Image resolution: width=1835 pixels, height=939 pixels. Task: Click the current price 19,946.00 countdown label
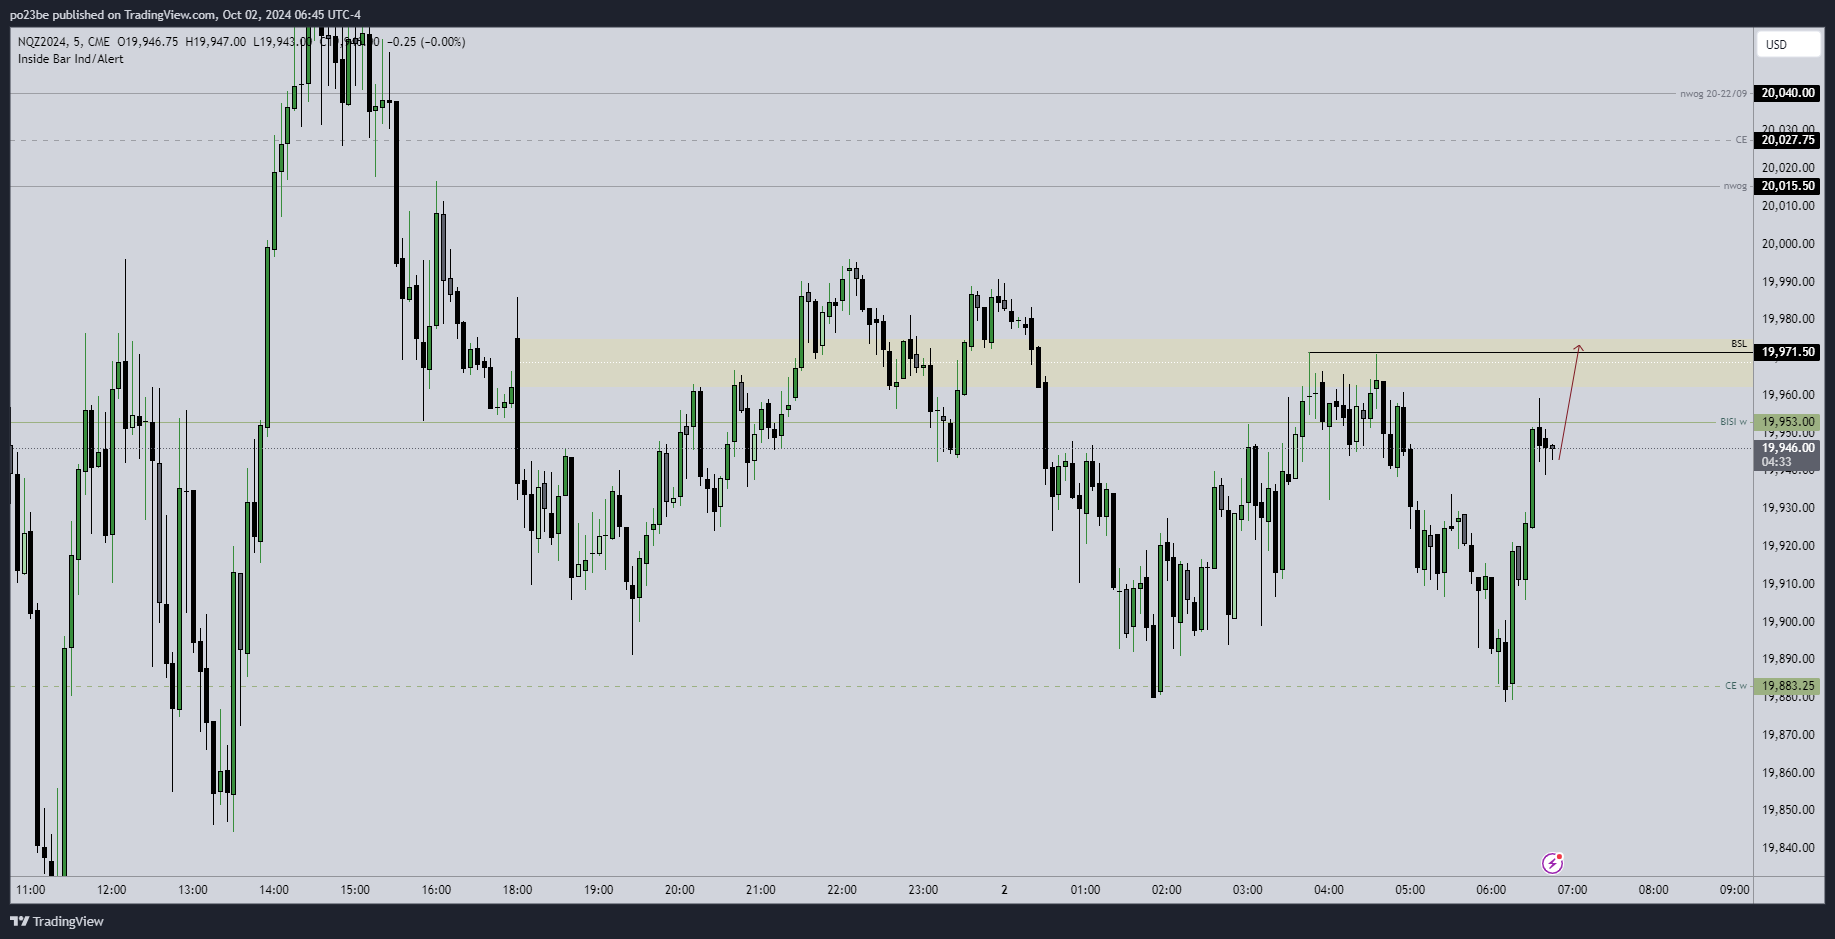pyautogui.click(x=1788, y=455)
